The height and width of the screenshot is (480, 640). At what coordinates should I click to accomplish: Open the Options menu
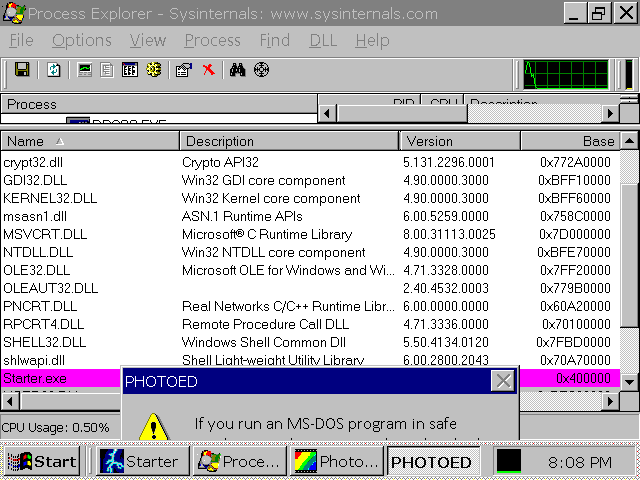(x=82, y=40)
